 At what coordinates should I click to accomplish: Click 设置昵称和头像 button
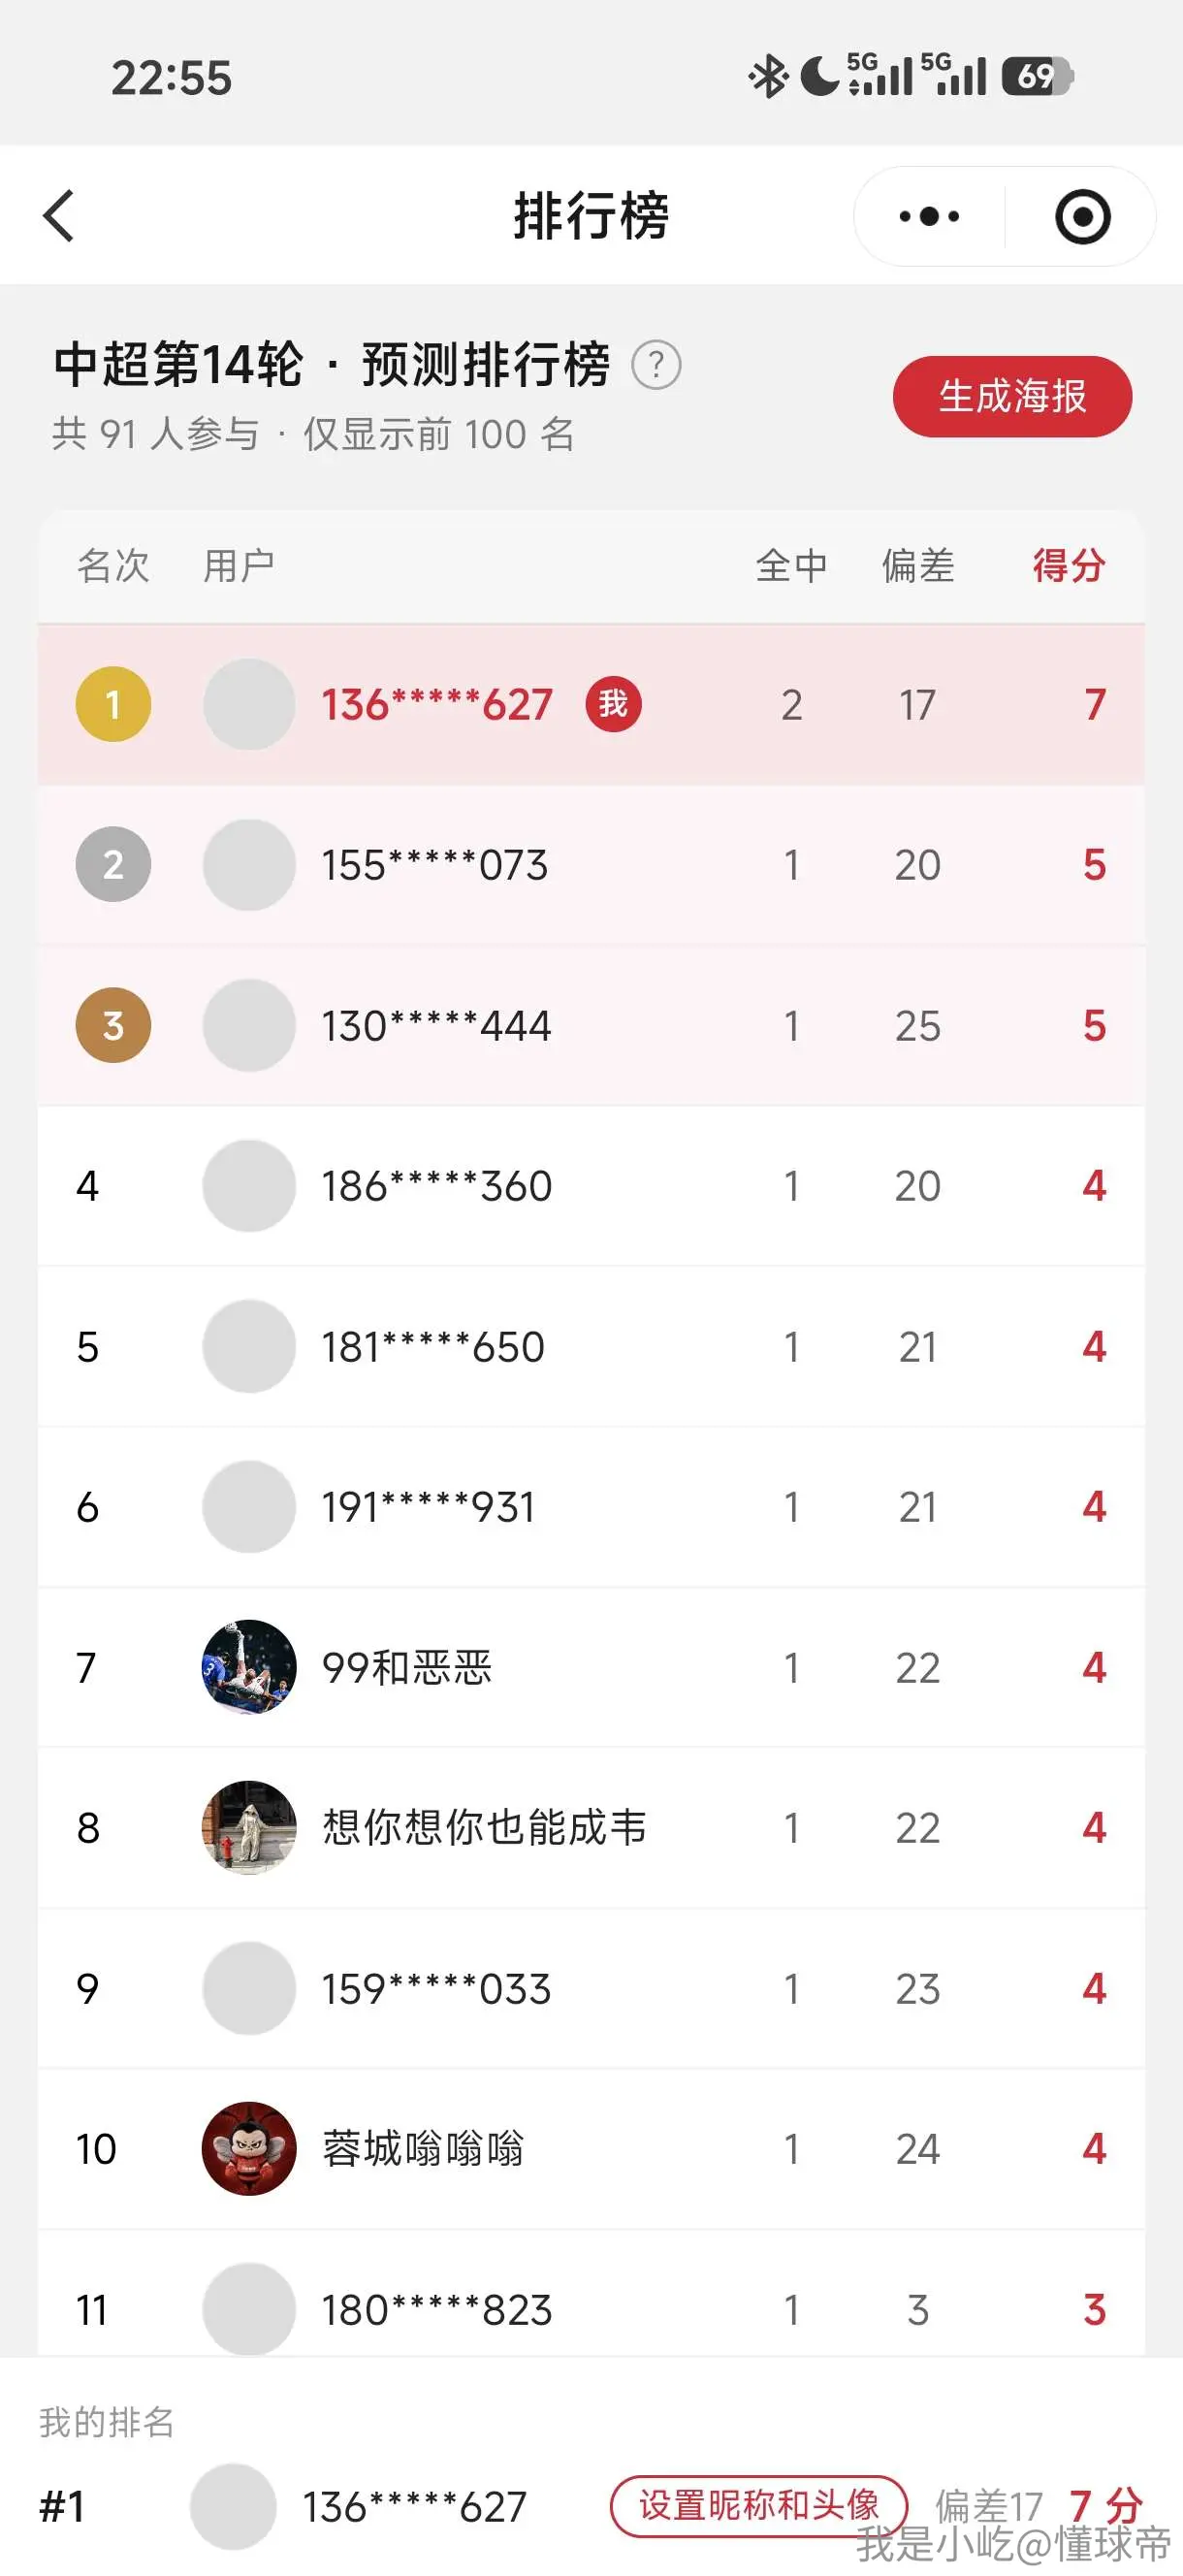(x=759, y=2507)
